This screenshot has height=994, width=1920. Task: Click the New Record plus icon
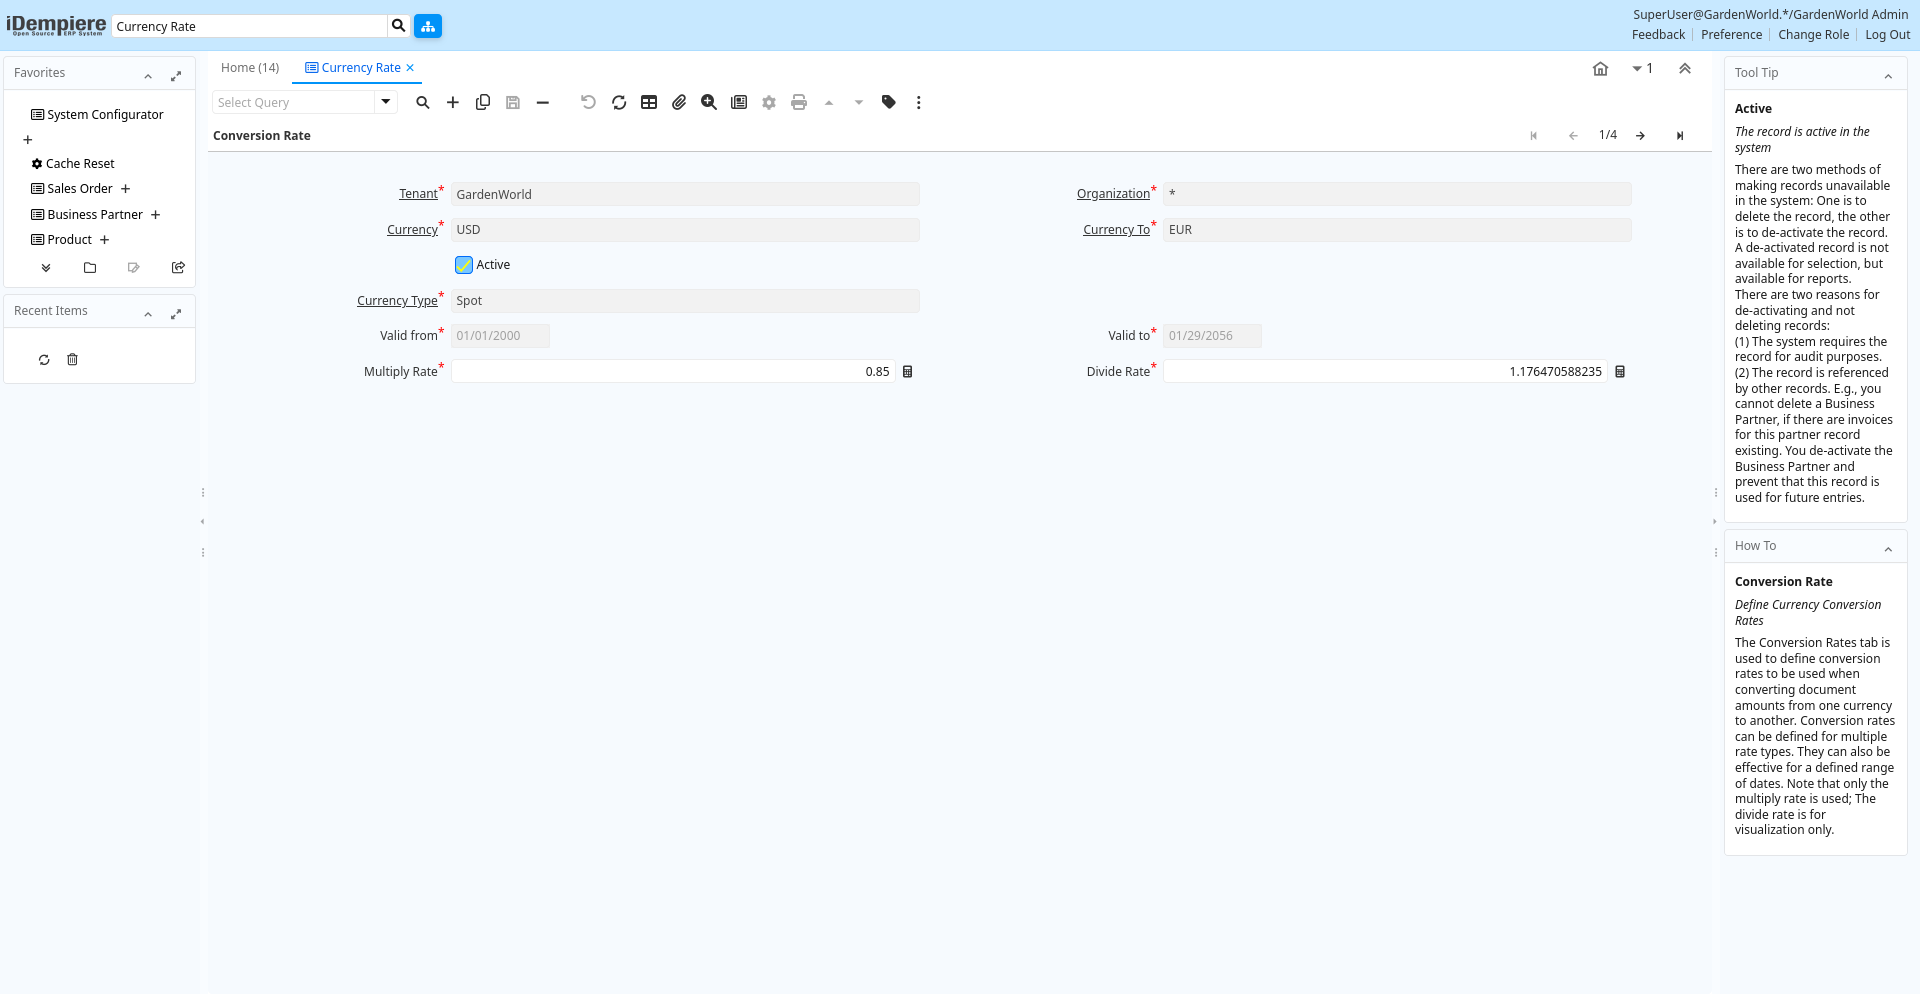pyautogui.click(x=453, y=102)
